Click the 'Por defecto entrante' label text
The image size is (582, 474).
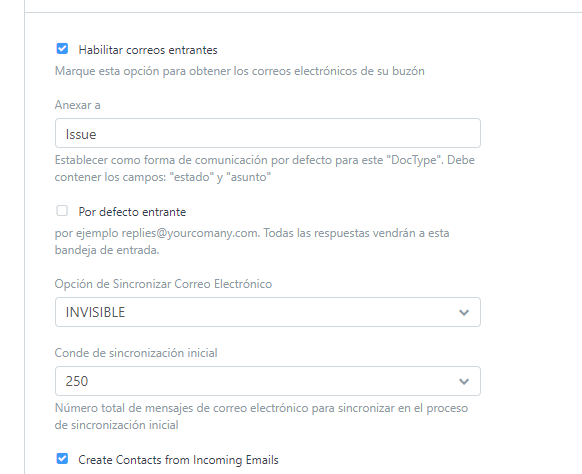(x=132, y=212)
